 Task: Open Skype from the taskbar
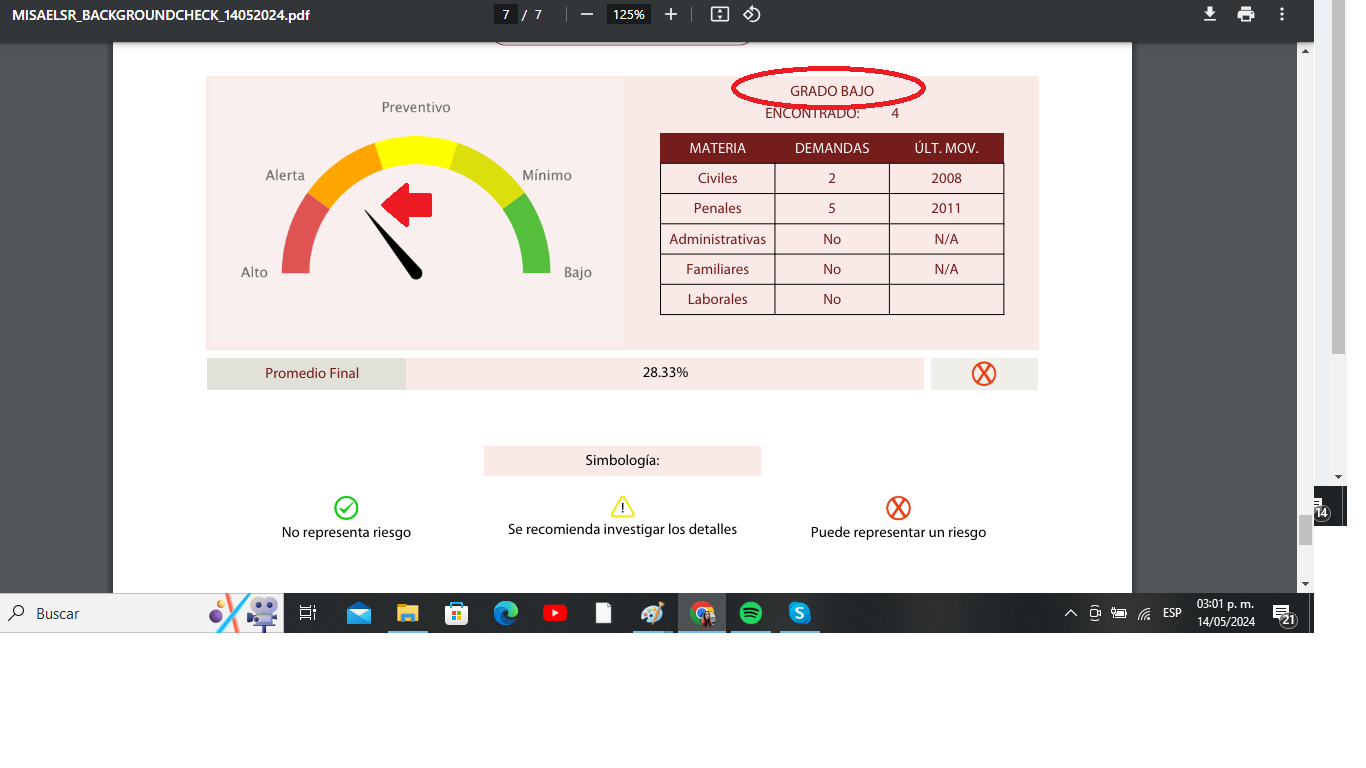[799, 613]
